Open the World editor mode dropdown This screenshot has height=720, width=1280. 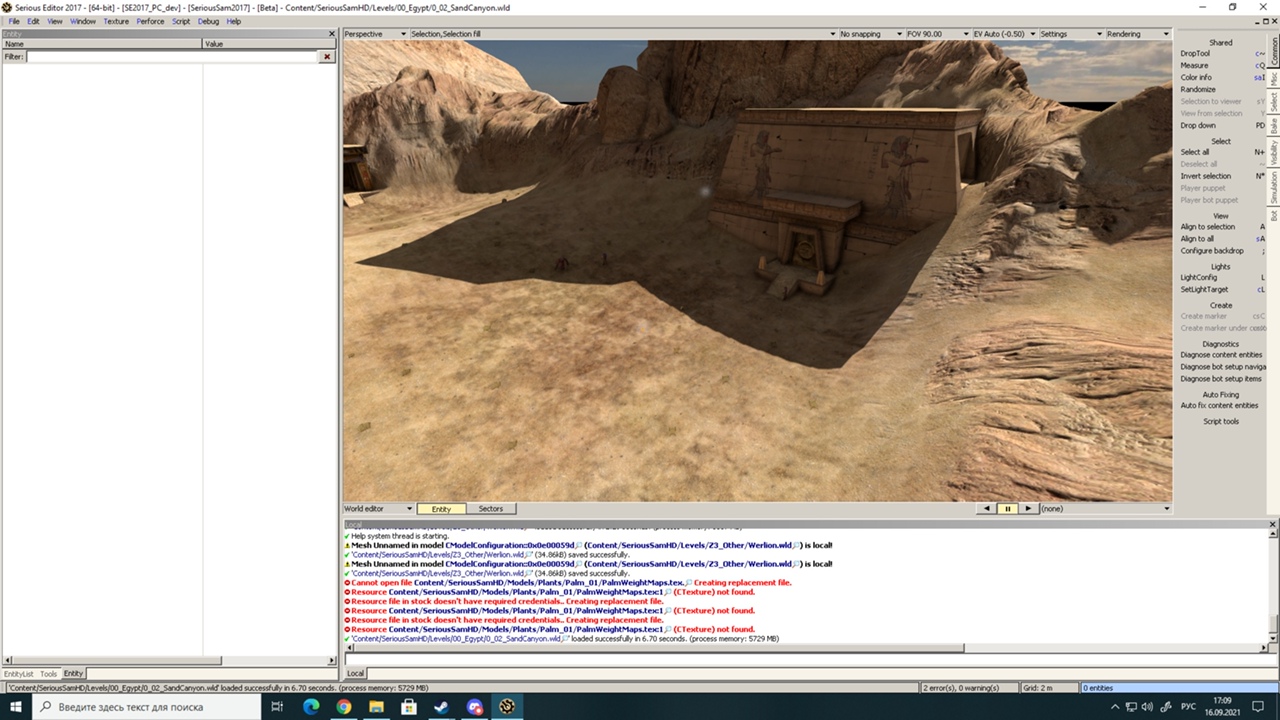(x=378, y=509)
